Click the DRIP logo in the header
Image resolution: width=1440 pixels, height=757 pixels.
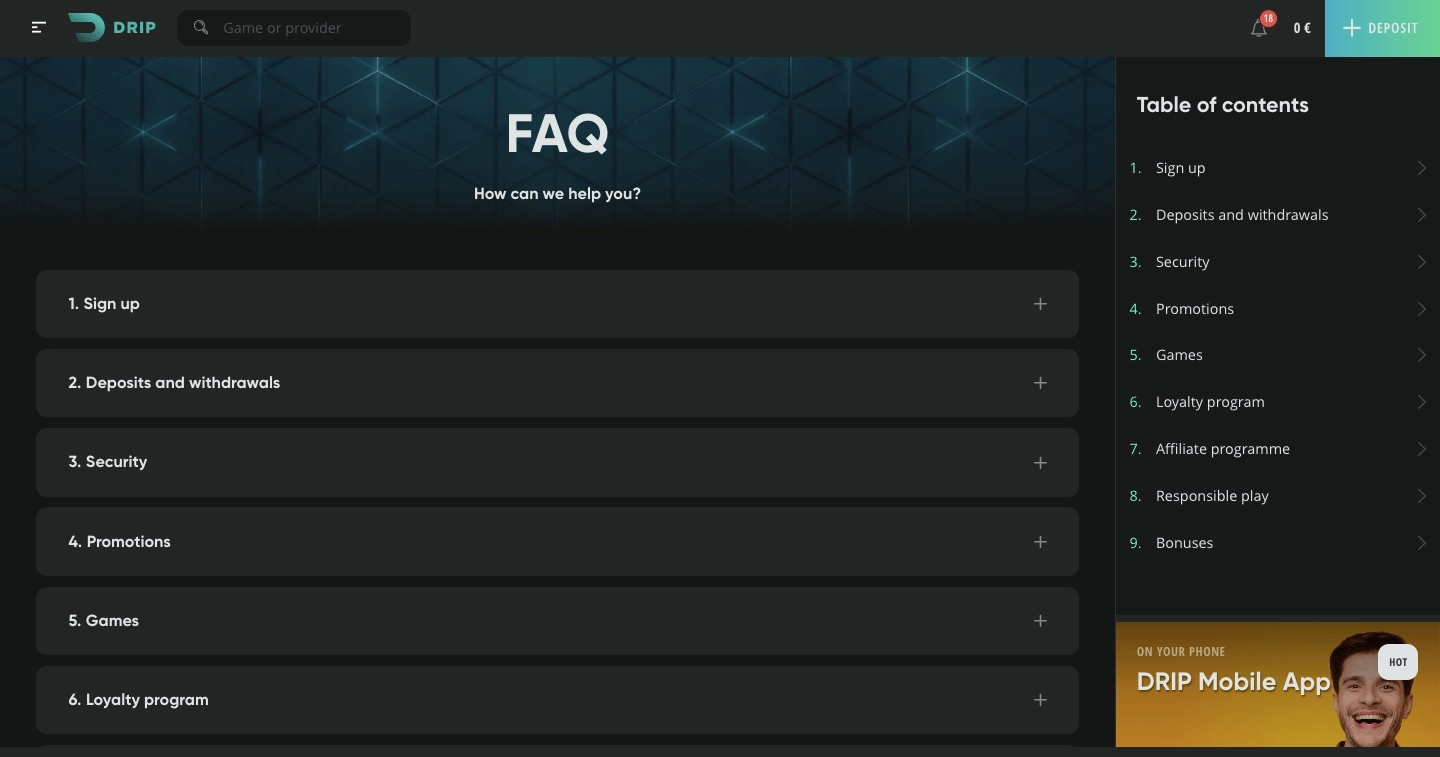click(111, 27)
